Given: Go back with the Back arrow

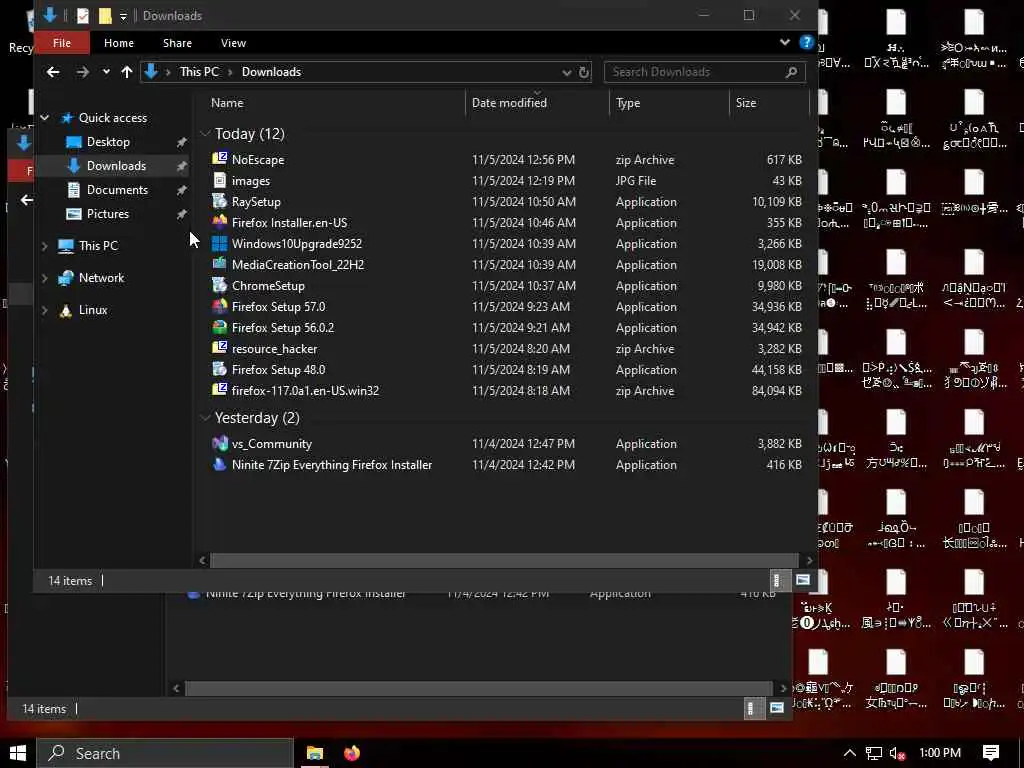Looking at the screenshot, I should point(53,72).
